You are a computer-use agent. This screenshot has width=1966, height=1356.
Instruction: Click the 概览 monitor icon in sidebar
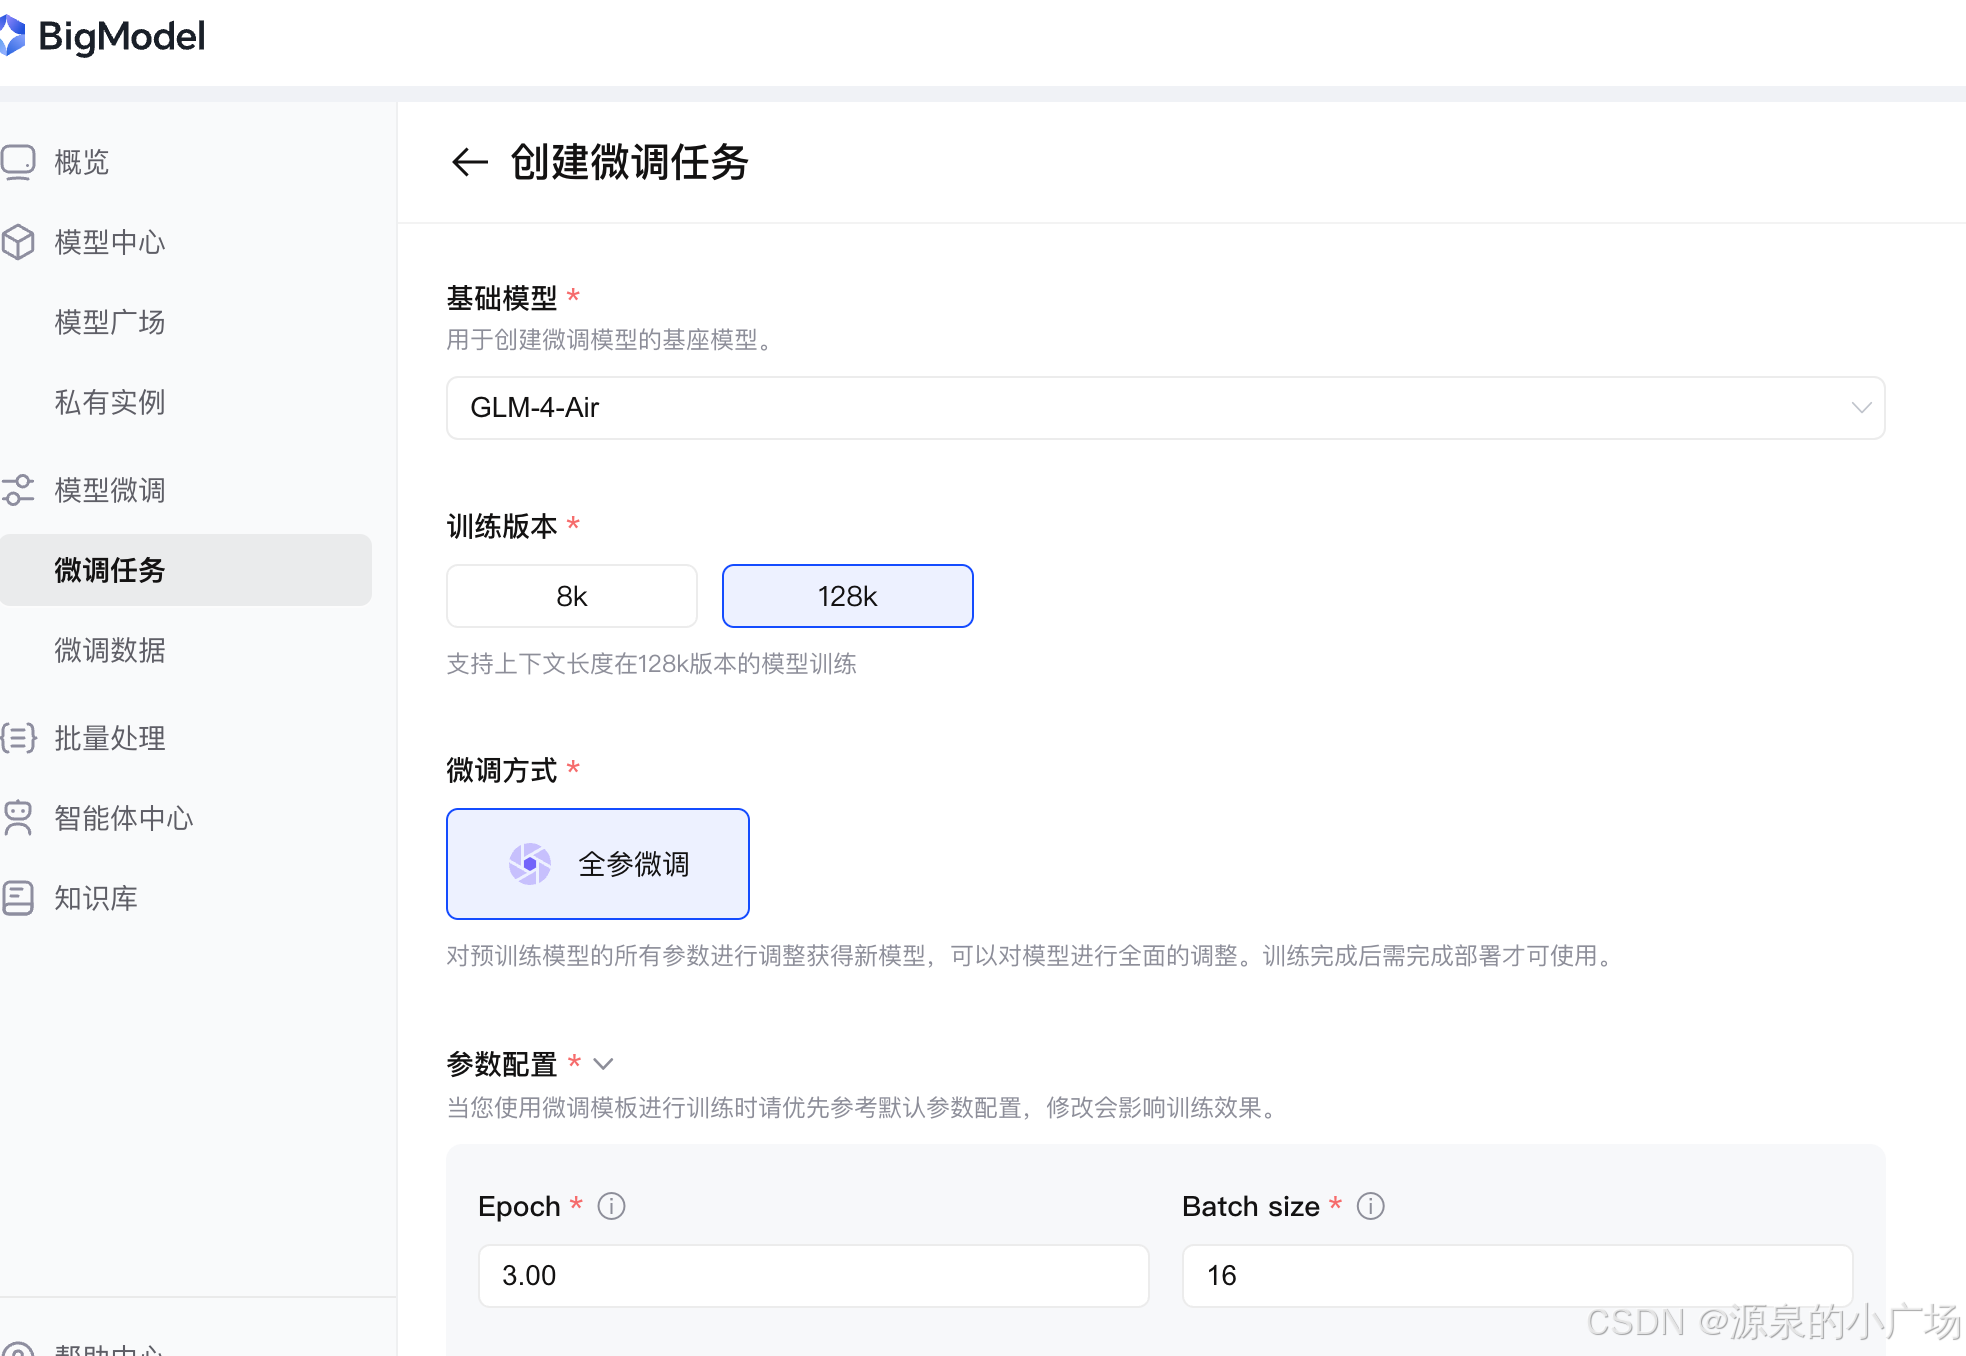(x=18, y=162)
